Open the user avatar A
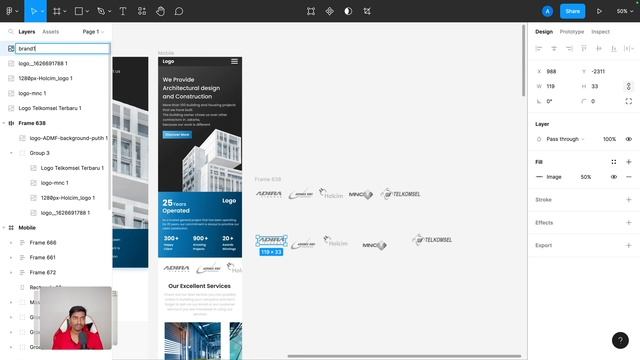Screen dimensions: 640x360 (x=547, y=11)
